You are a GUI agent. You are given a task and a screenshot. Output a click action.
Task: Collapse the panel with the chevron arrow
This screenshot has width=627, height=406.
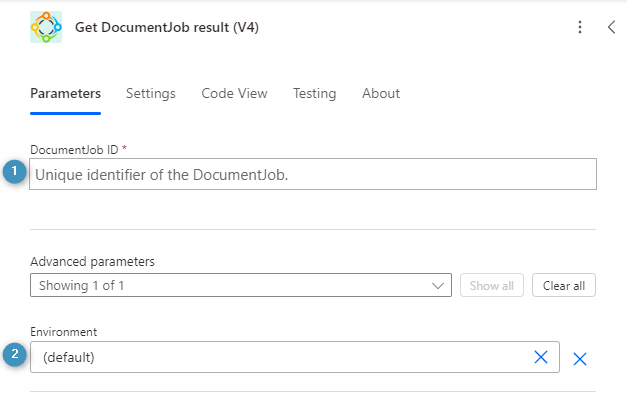tap(611, 27)
